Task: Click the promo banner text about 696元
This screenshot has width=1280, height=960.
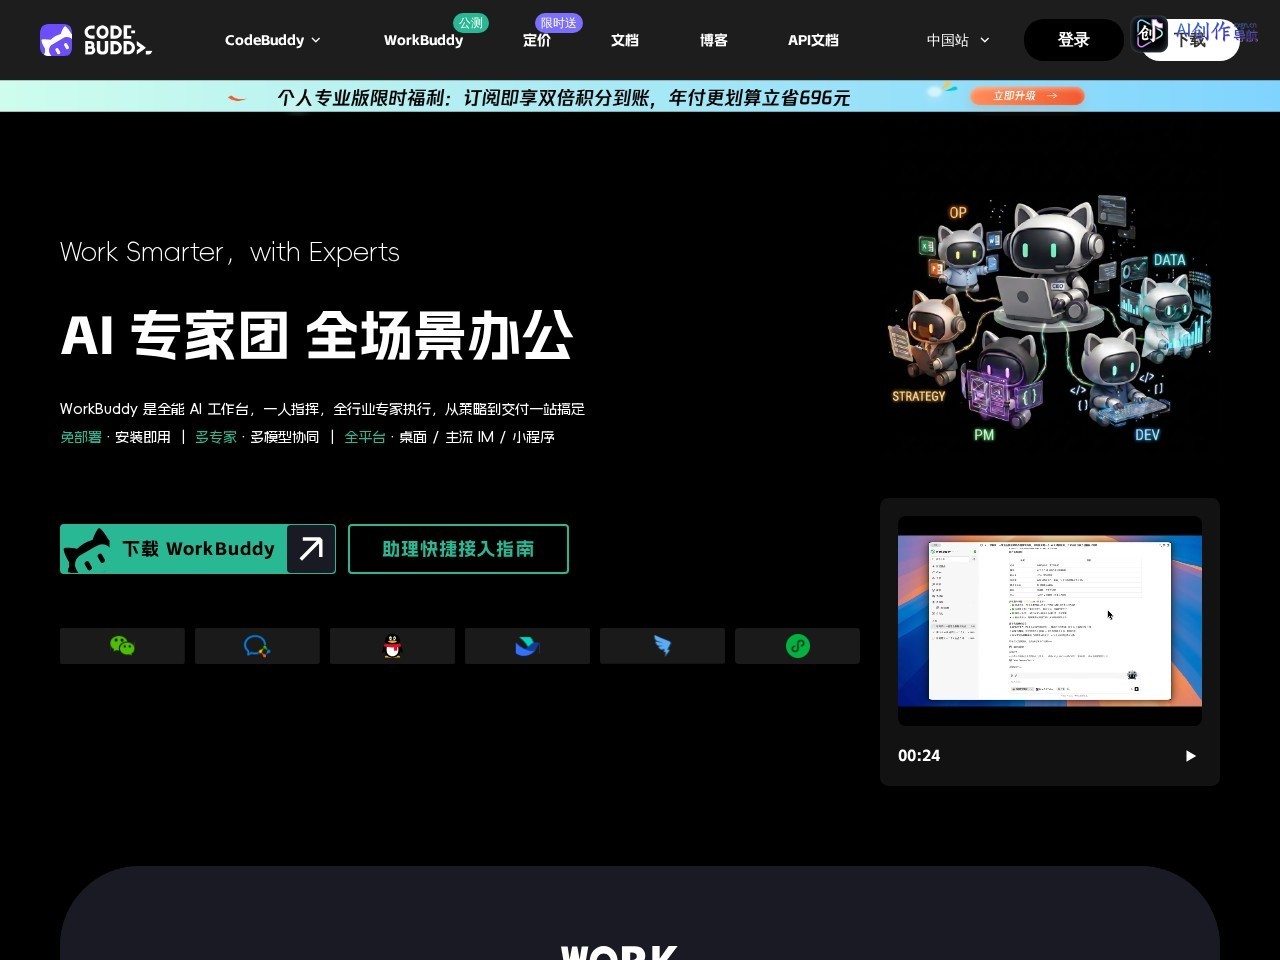Action: [x=563, y=97]
